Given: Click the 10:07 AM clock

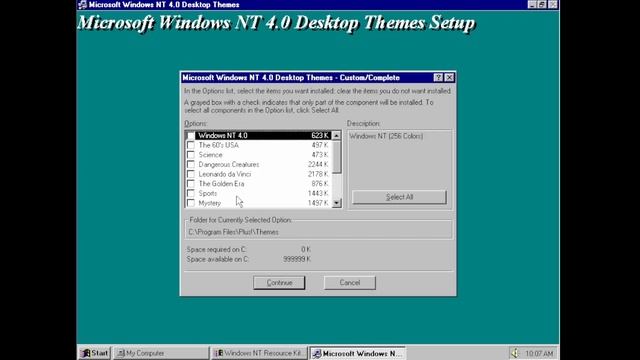Looking at the screenshot, I should [x=539, y=353].
